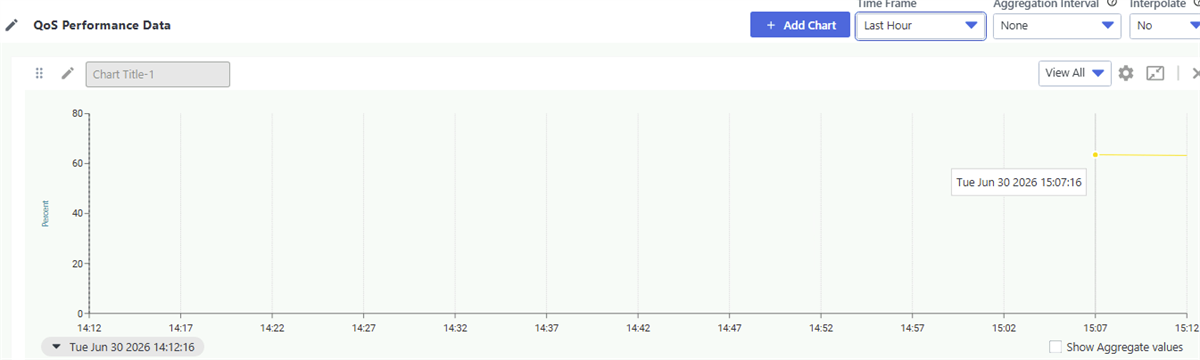Click the pencil icon next to Chart Title-1 field
Image resolution: width=1200 pixels, height=360 pixels.
click(x=68, y=73)
